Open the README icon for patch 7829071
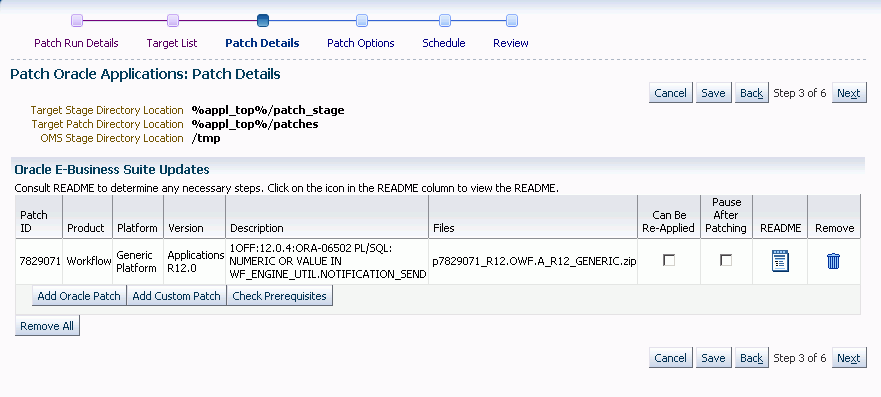The image size is (881, 397). pyautogui.click(x=780, y=261)
